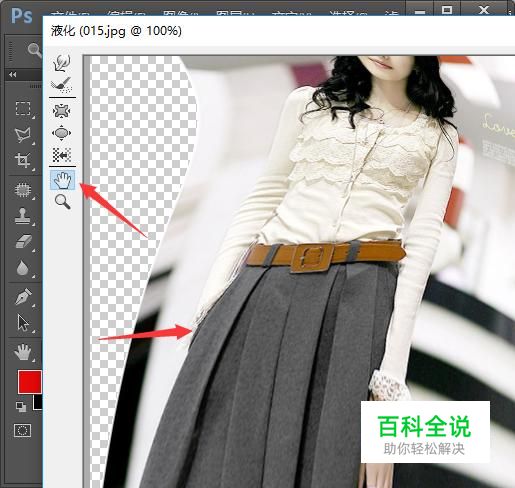The width and height of the screenshot is (515, 488).
Task: Select the Pucker tool in Liquify
Action: [62, 111]
